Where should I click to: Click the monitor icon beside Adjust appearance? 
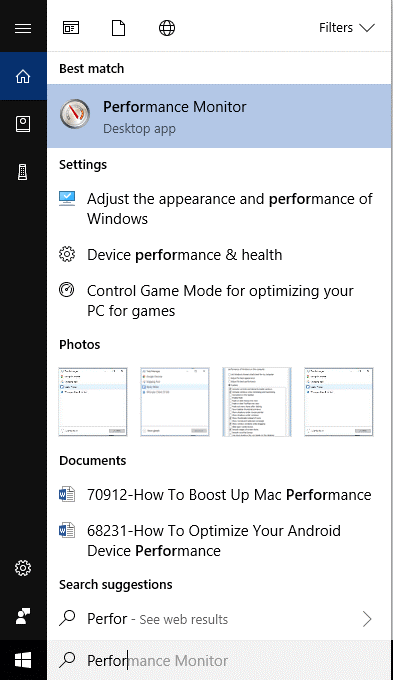[x=67, y=199]
